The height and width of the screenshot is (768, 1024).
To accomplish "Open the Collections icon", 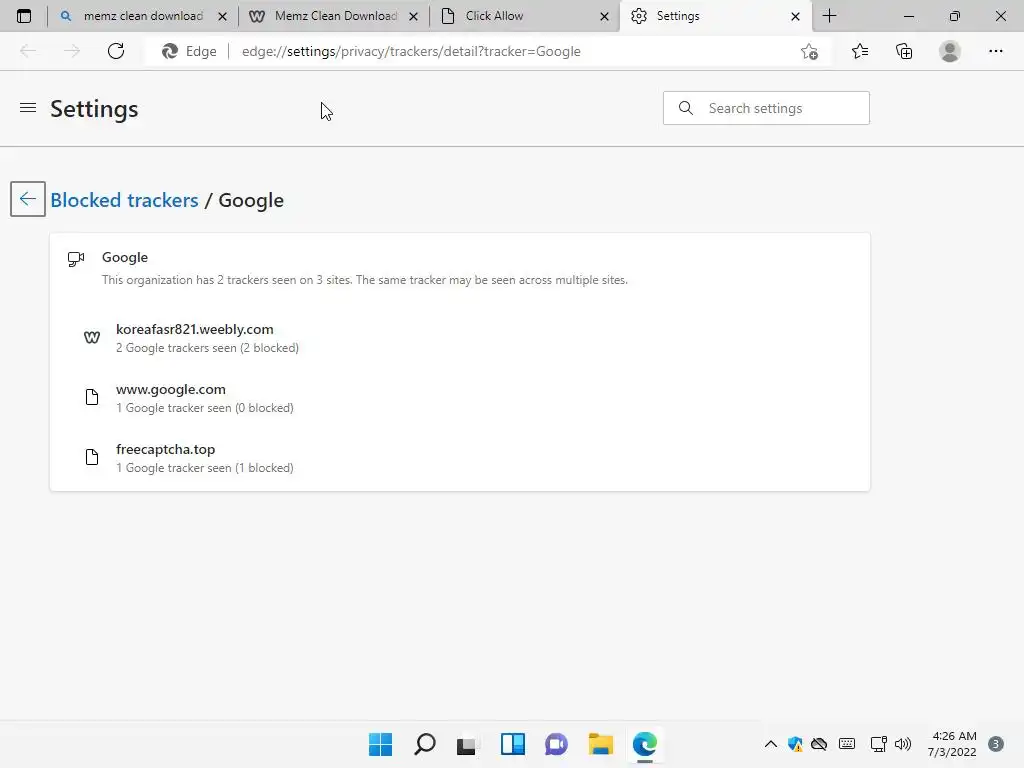I will pyautogui.click(x=904, y=51).
